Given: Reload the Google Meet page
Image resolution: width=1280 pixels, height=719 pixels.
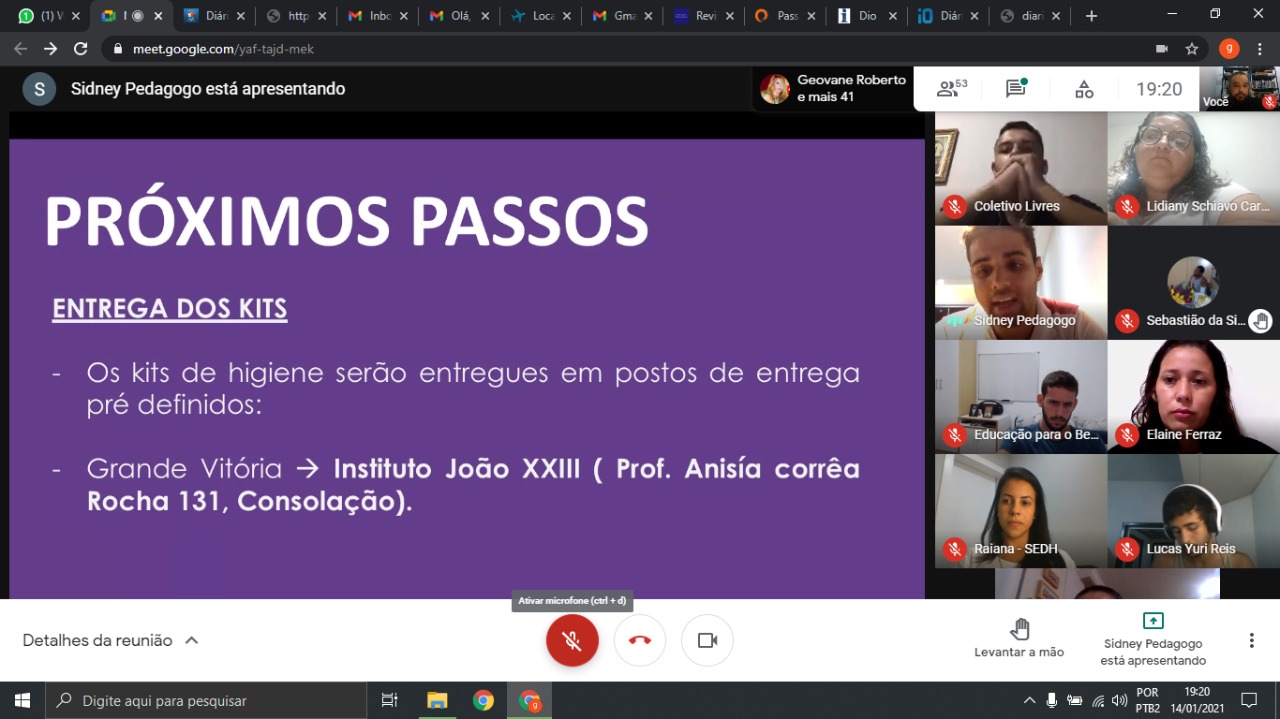Looking at the screenshot, I should 81,49.
